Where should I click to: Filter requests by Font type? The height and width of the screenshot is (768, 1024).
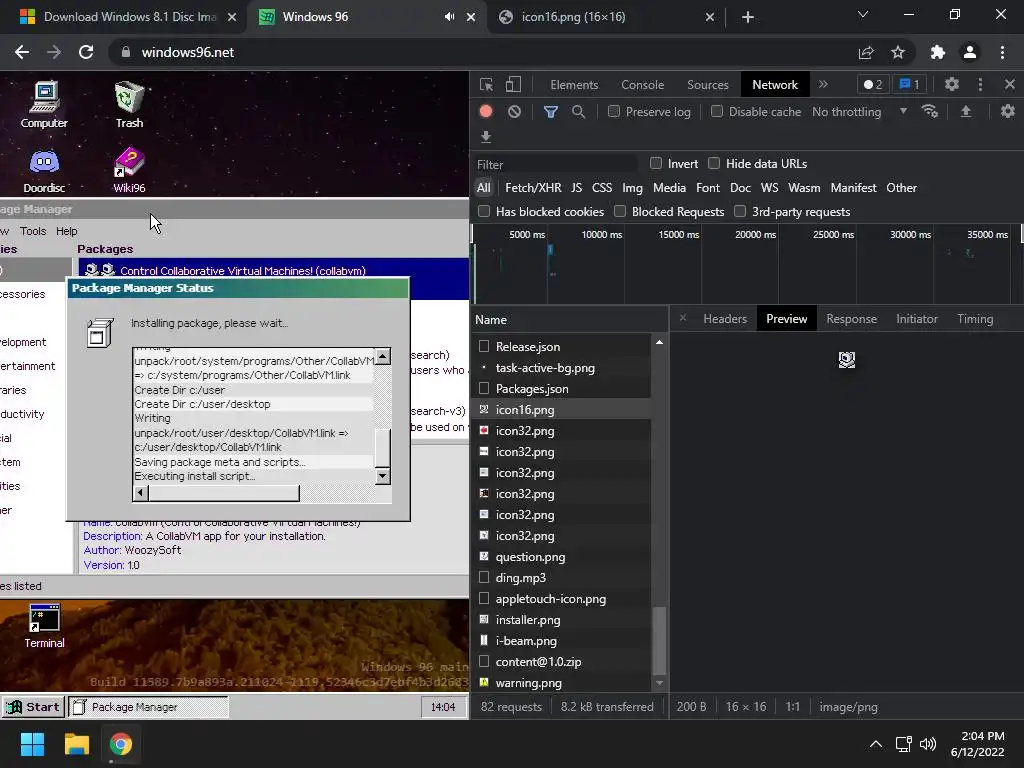pyautogui.click(x=708, y=188)
